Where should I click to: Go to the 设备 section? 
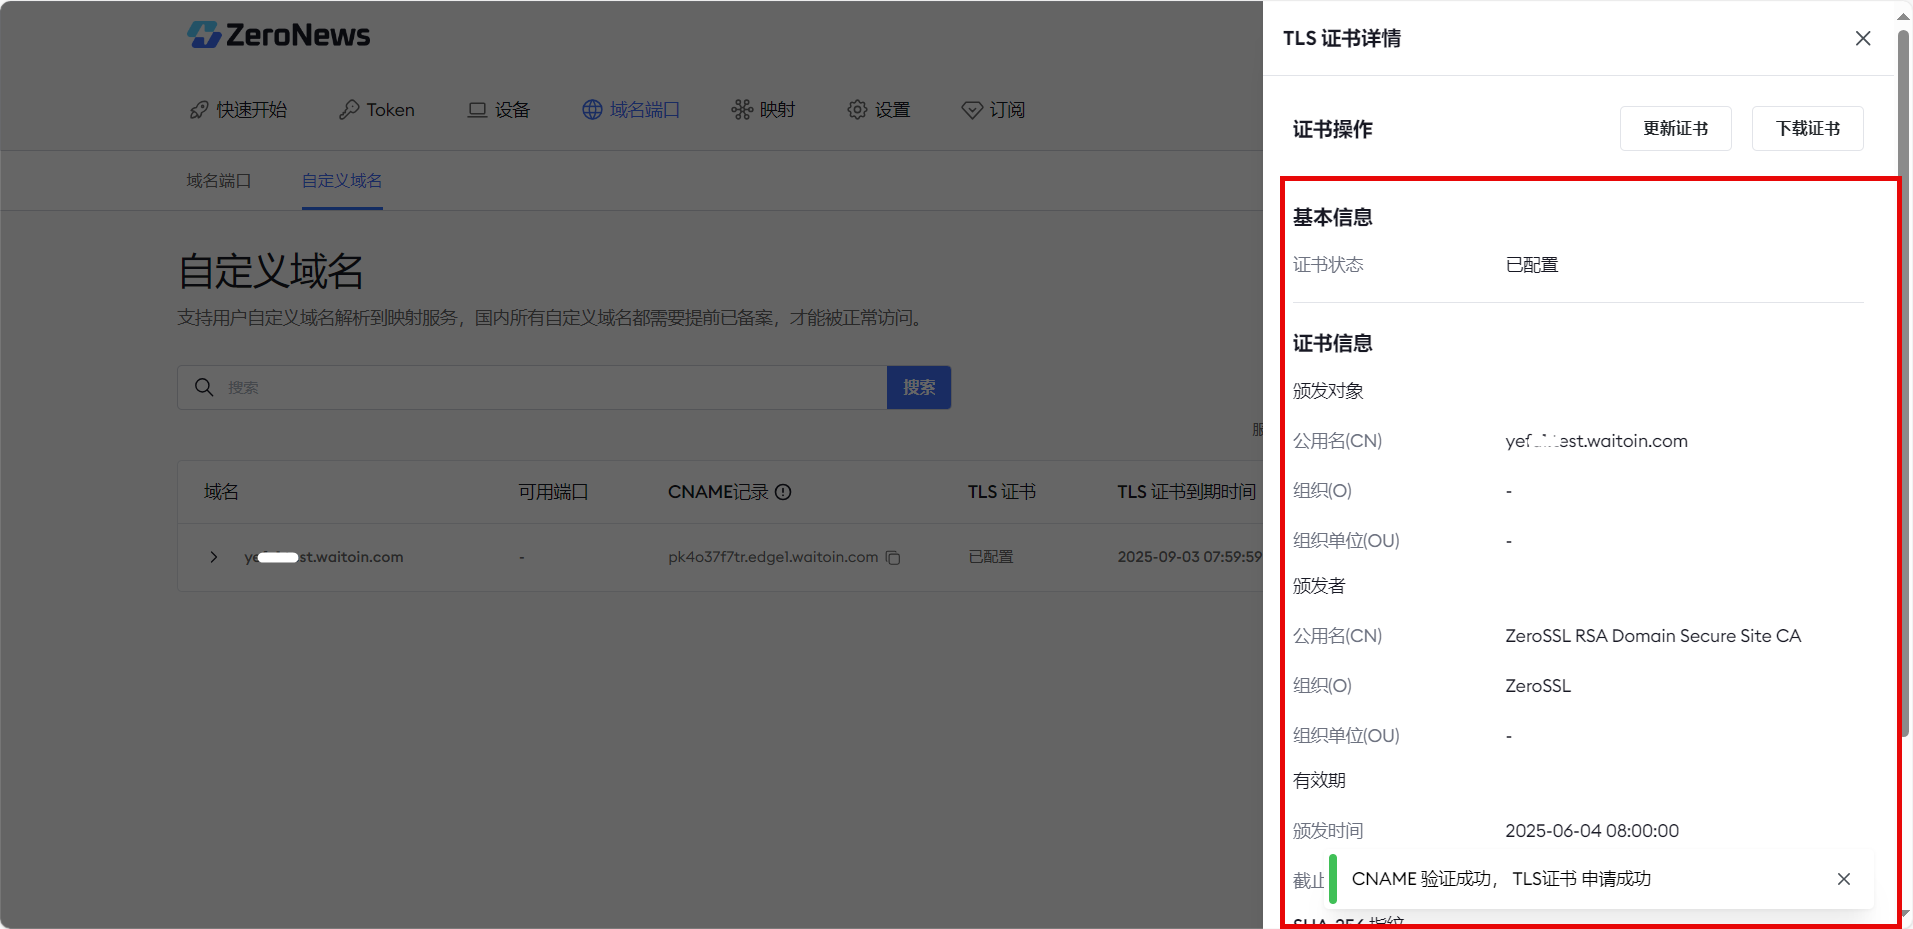click(x=499, y=110)
